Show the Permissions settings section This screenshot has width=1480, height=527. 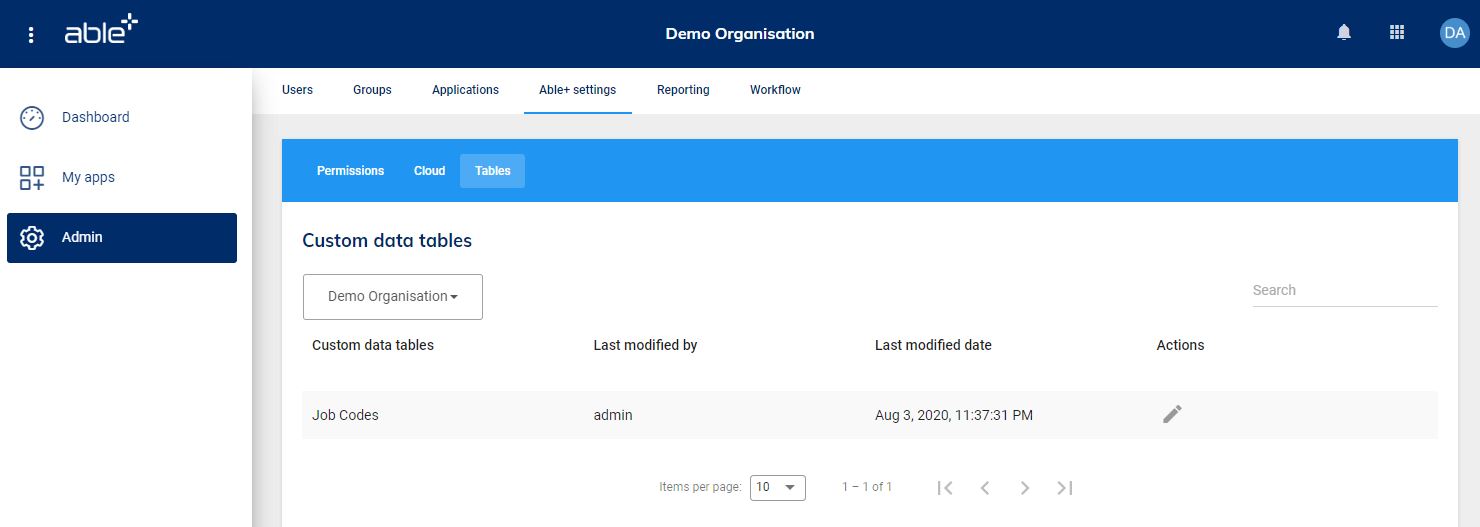point(350,171)
